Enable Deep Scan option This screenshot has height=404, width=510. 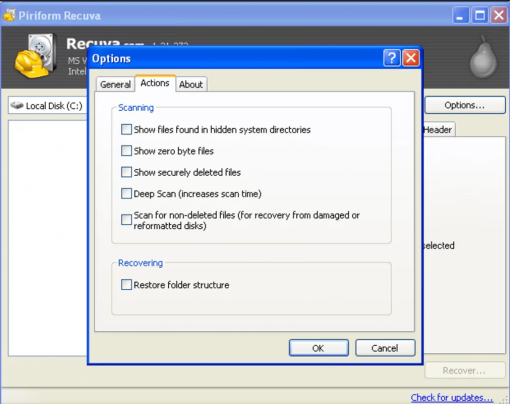click(x=126, y=193)
